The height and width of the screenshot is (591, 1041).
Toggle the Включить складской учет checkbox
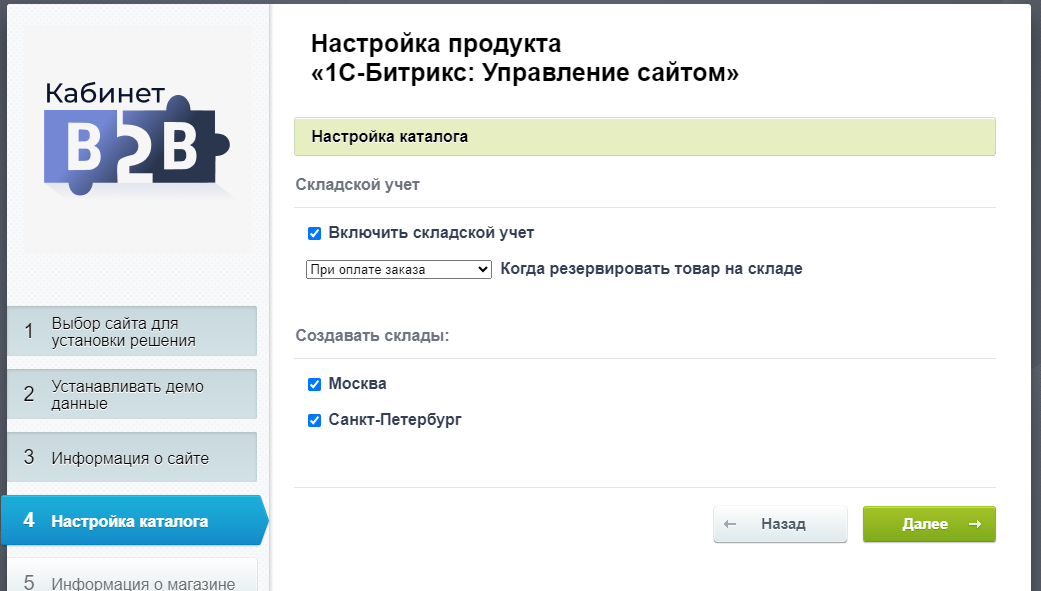click(315, 233)
